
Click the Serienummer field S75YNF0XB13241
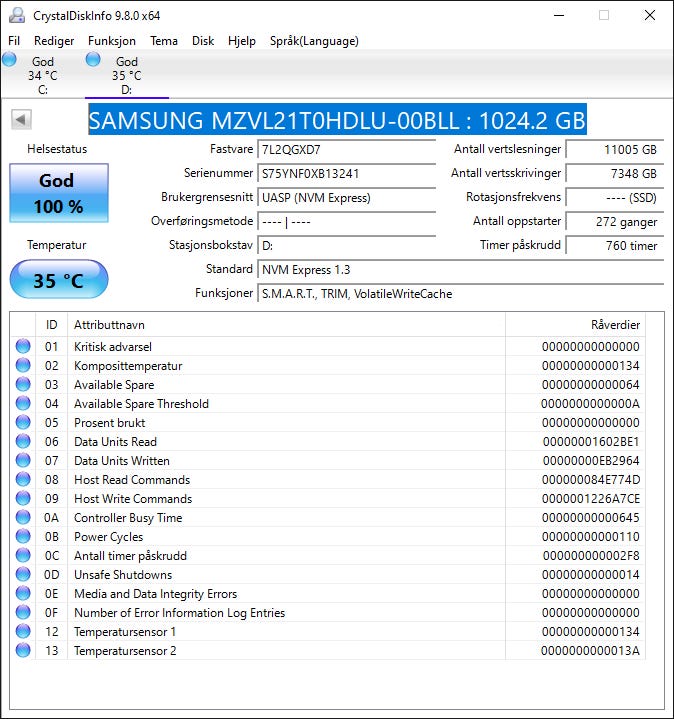[x=346, y=173]
